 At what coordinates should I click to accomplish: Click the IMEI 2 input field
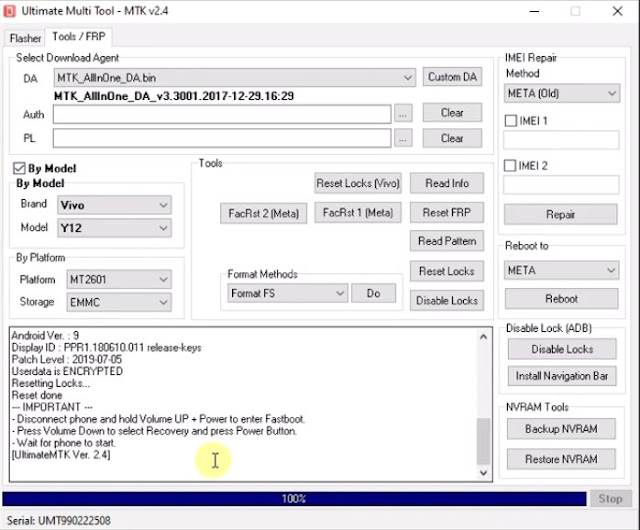tap(561, 185)
